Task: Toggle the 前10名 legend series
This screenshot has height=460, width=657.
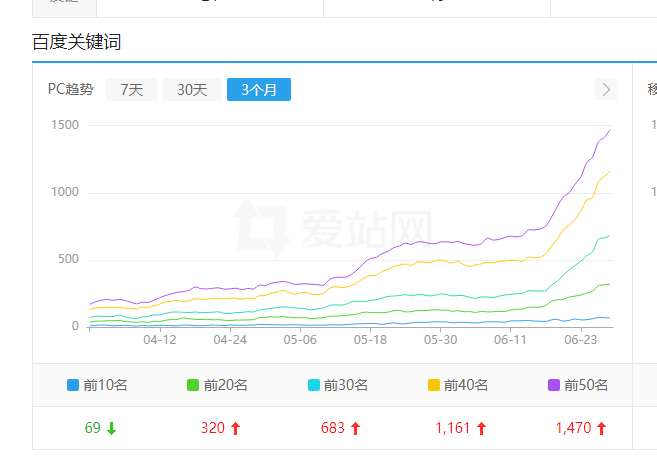Action: point(97,385)
